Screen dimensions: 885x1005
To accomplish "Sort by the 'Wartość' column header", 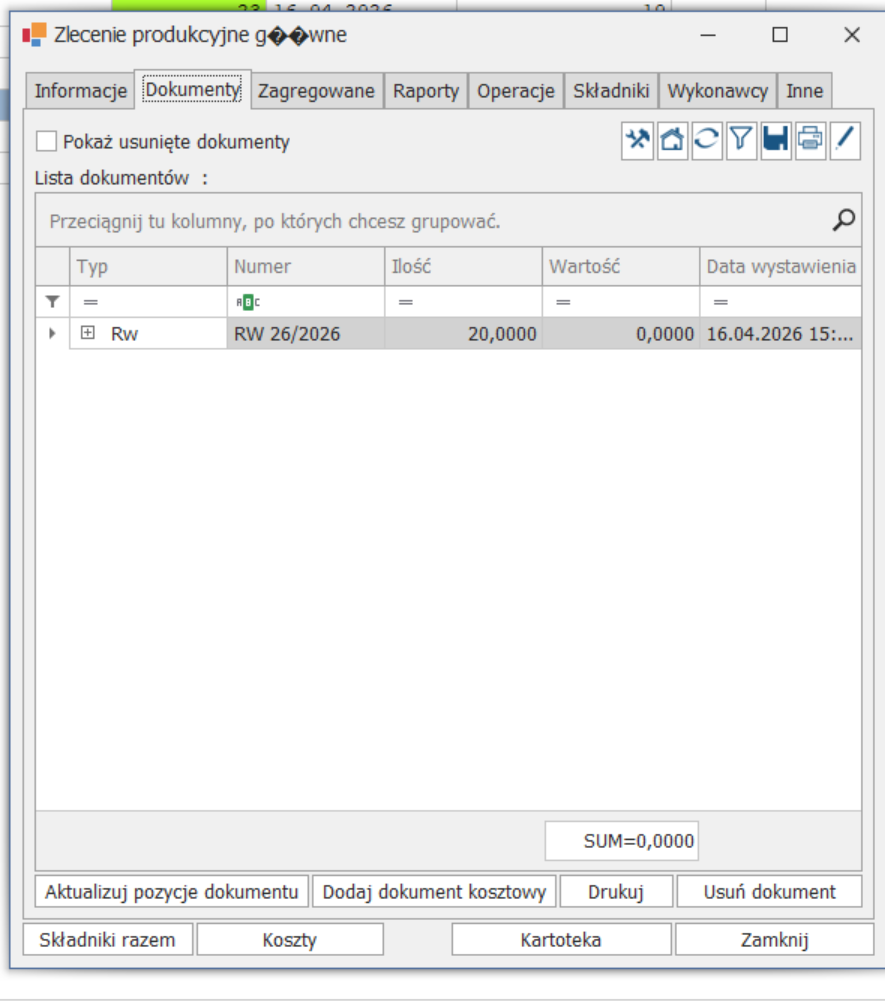I will (x=620, y=267).
